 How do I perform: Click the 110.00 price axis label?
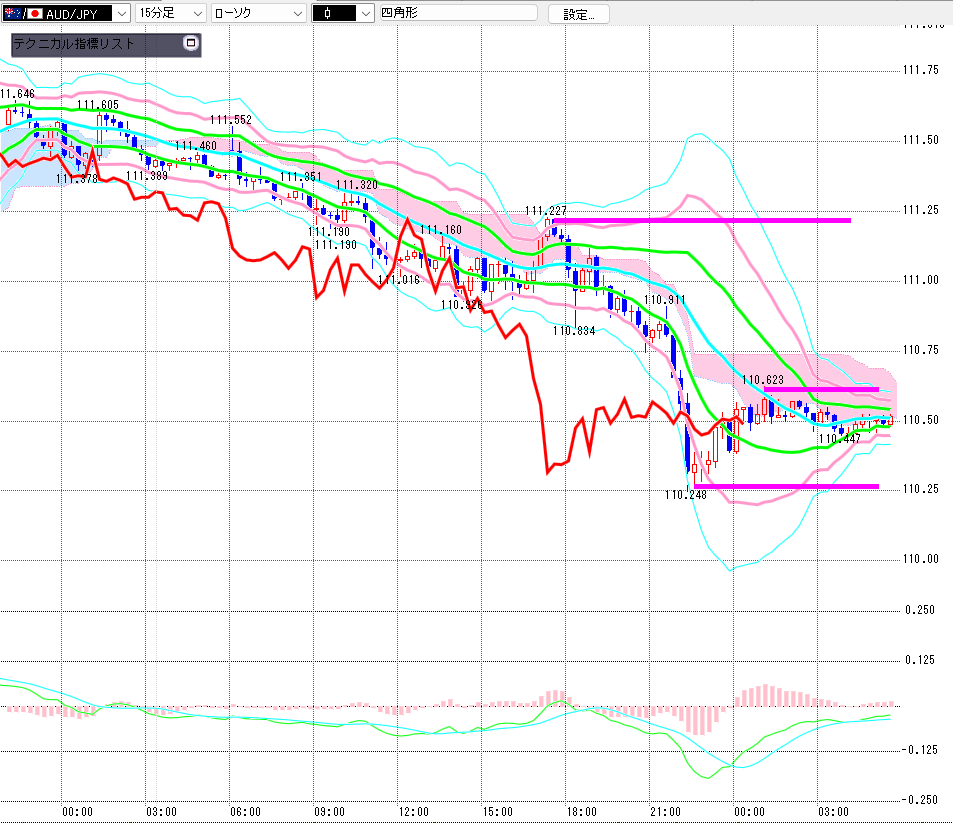click(921, 559)
